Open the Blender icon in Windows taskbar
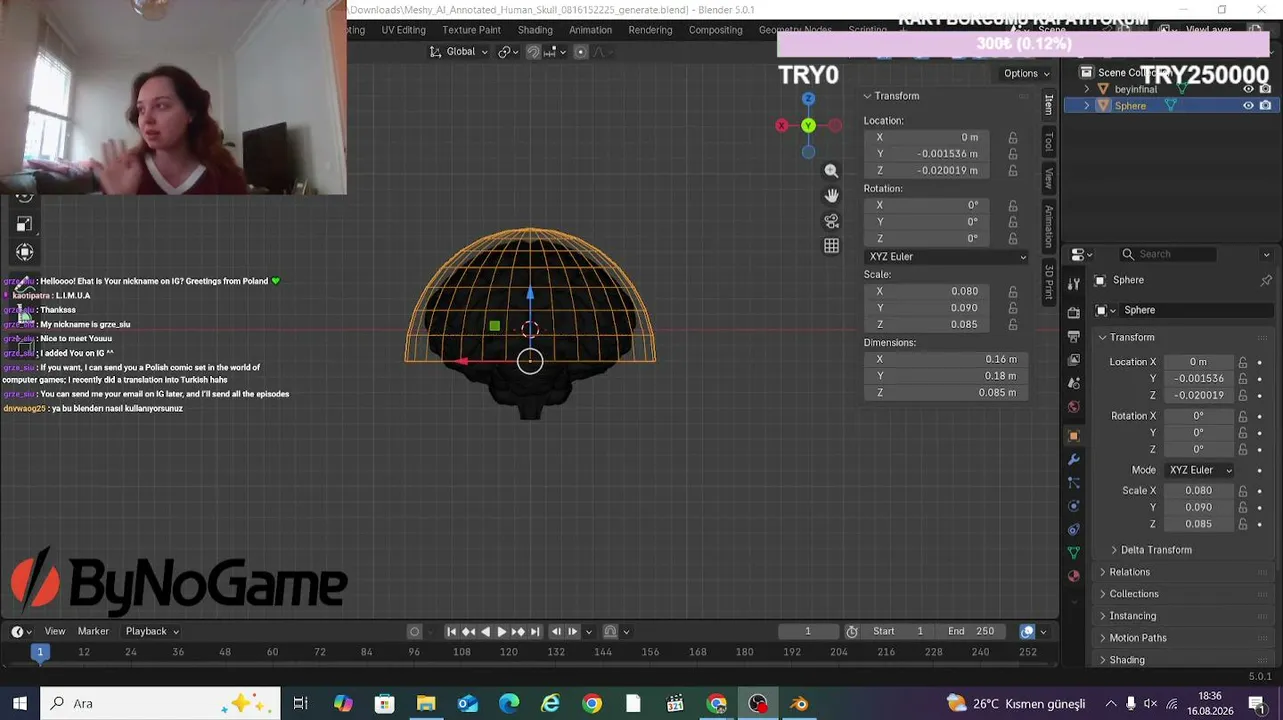Screen dimensions: 1283x720 point(799,704)
